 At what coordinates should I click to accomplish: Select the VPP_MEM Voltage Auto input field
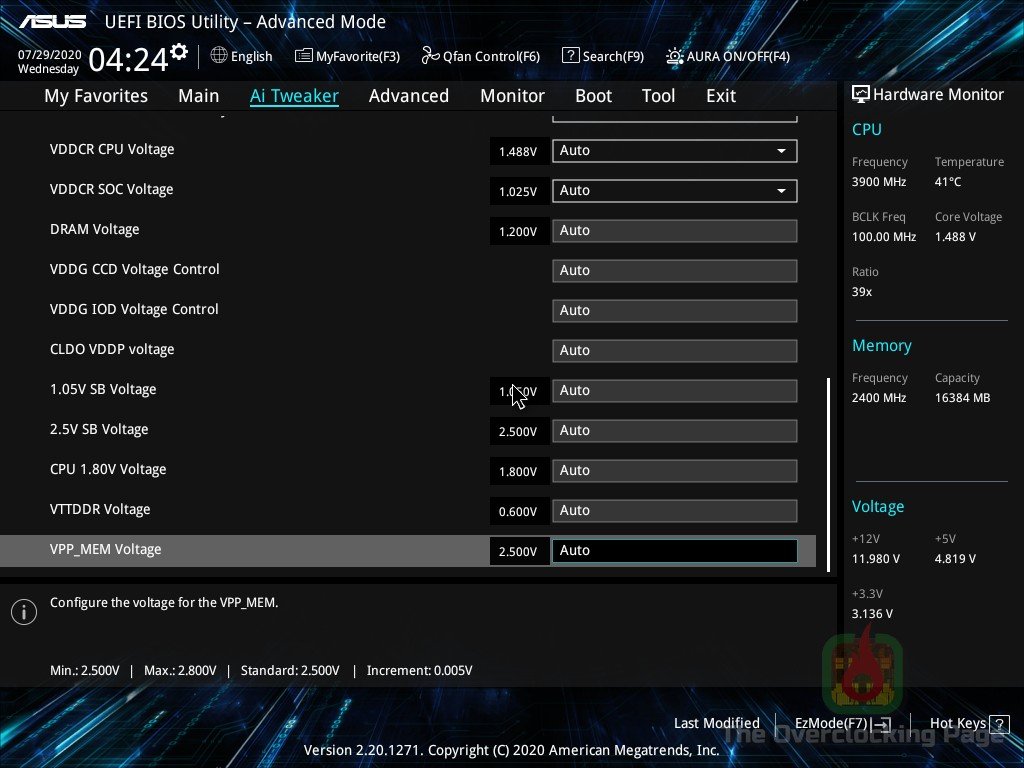coord(674,550)
